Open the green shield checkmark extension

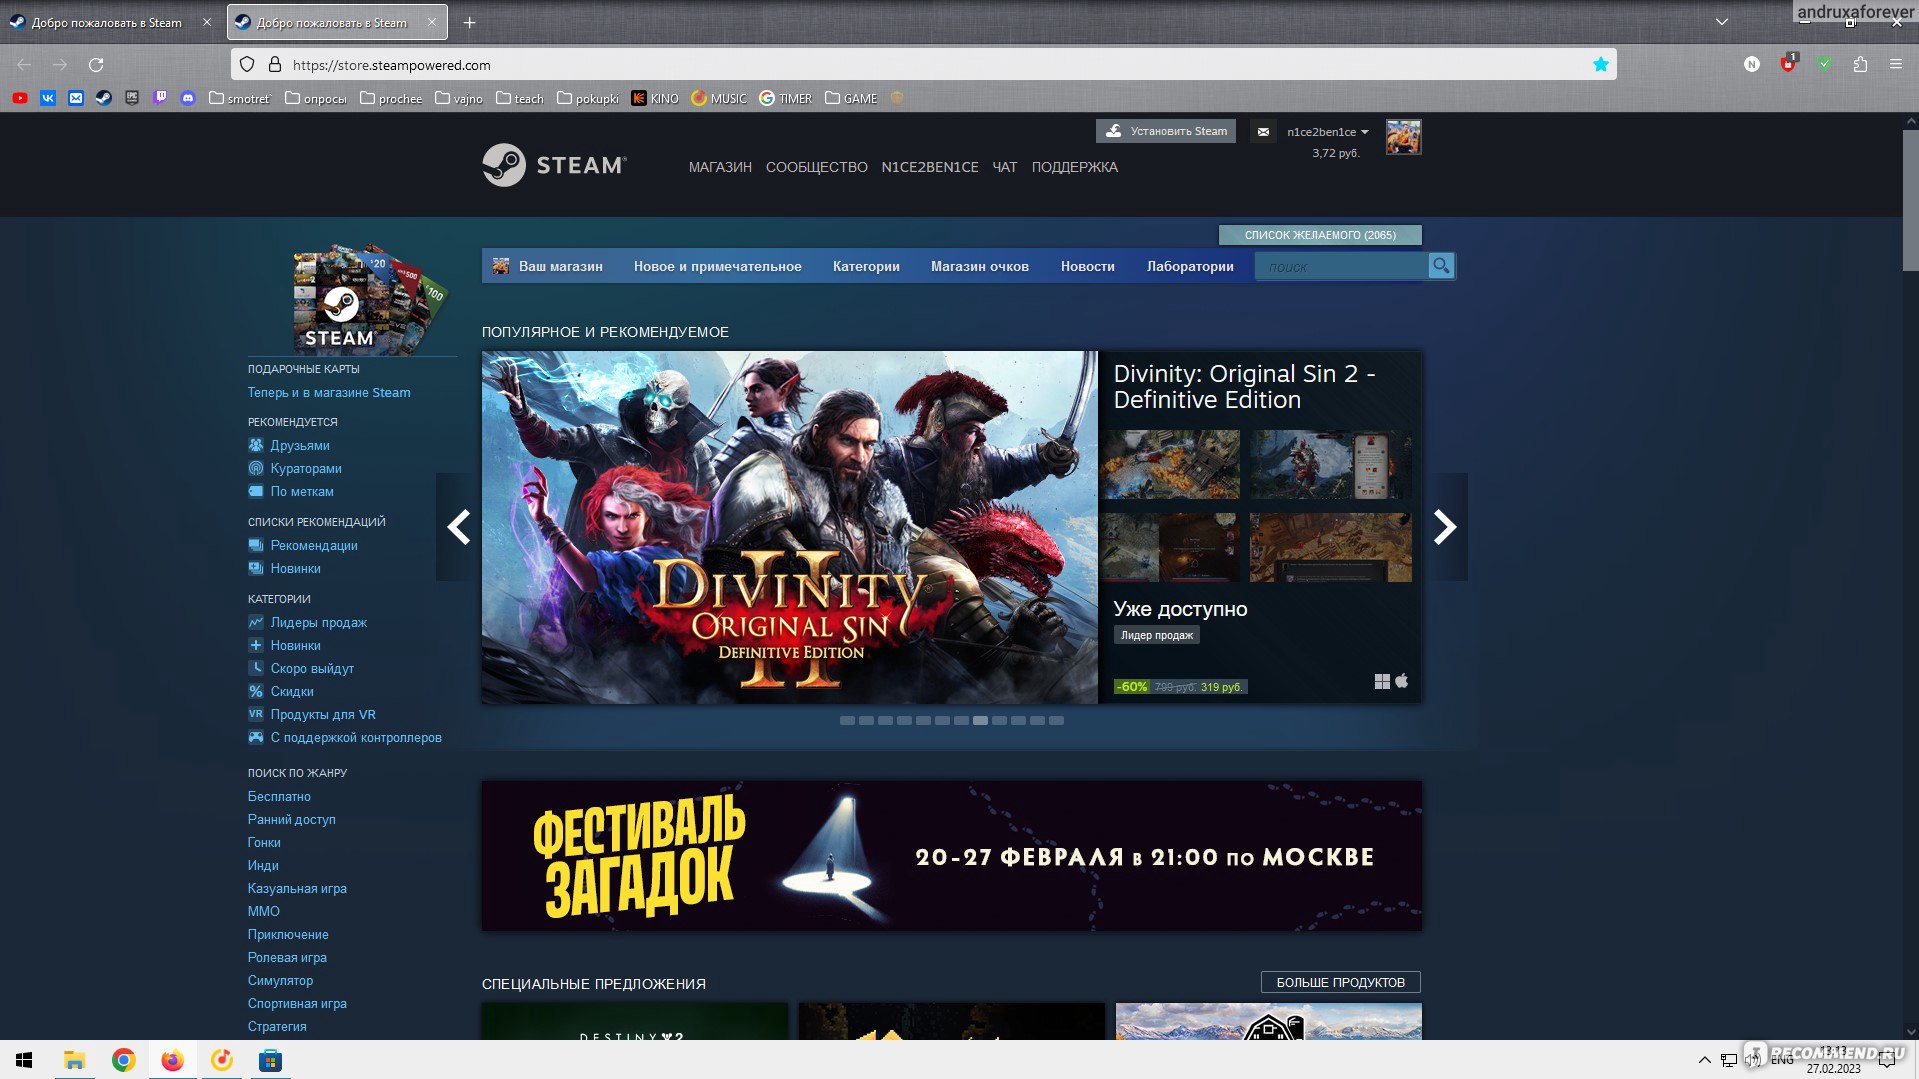[x=1824, y=64]
